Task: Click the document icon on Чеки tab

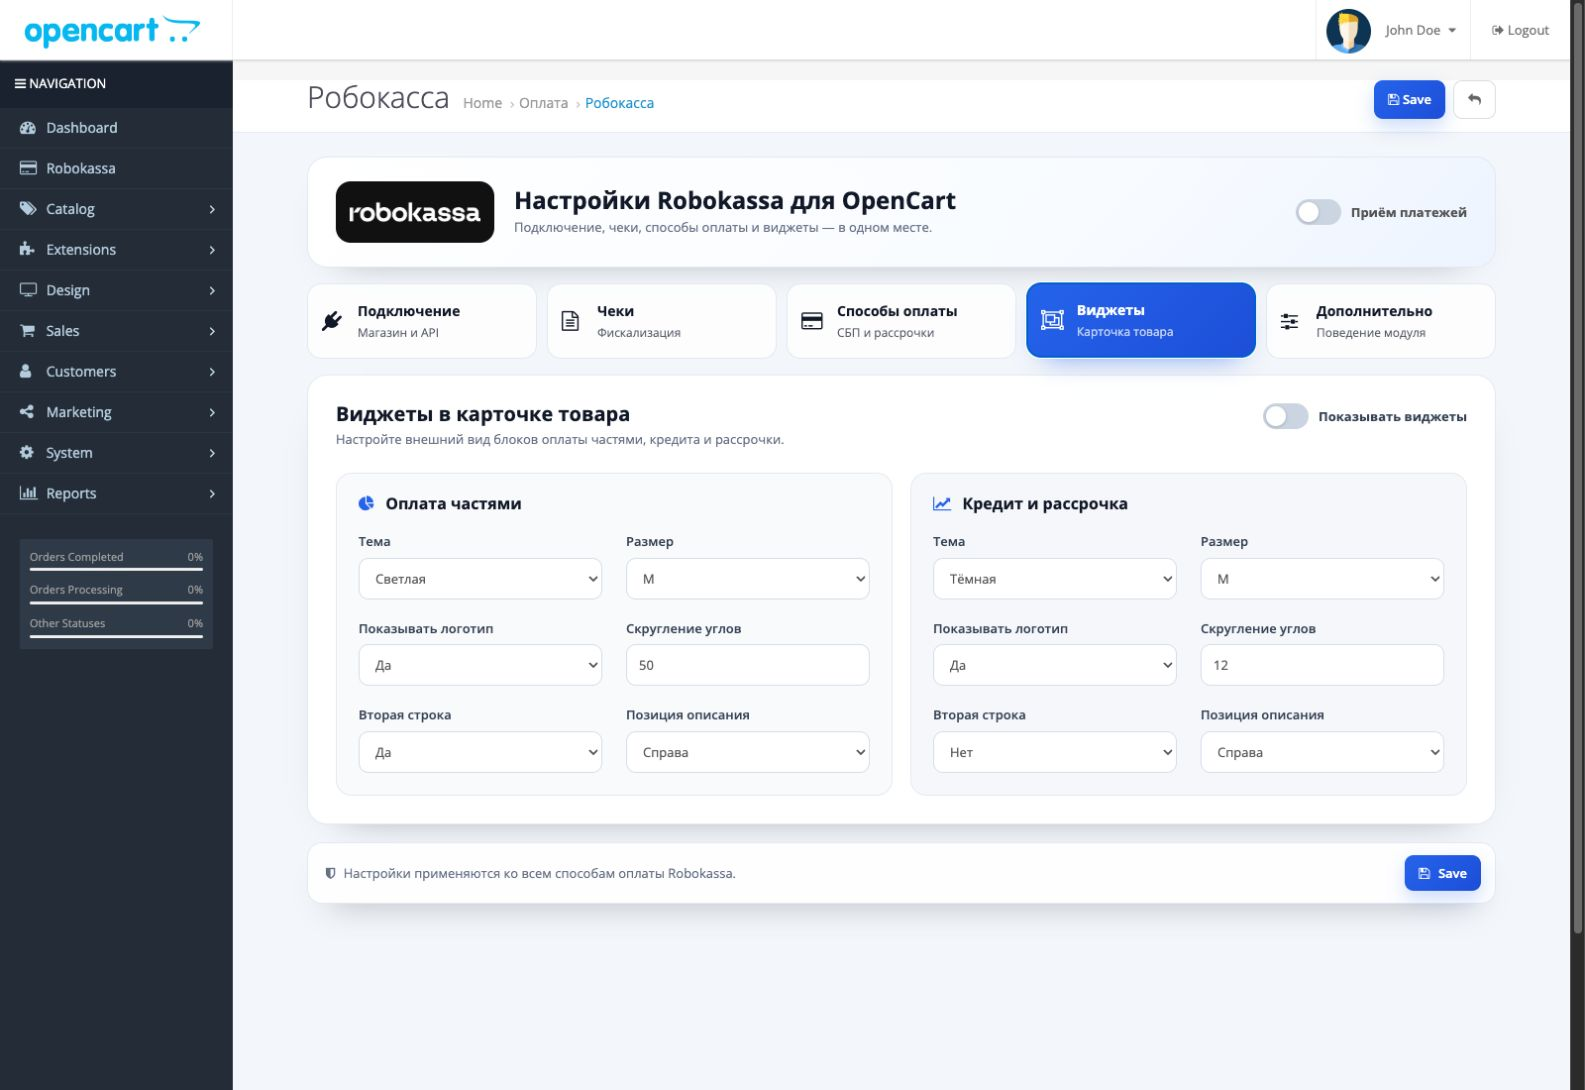Action: click(x=570, y=321)
